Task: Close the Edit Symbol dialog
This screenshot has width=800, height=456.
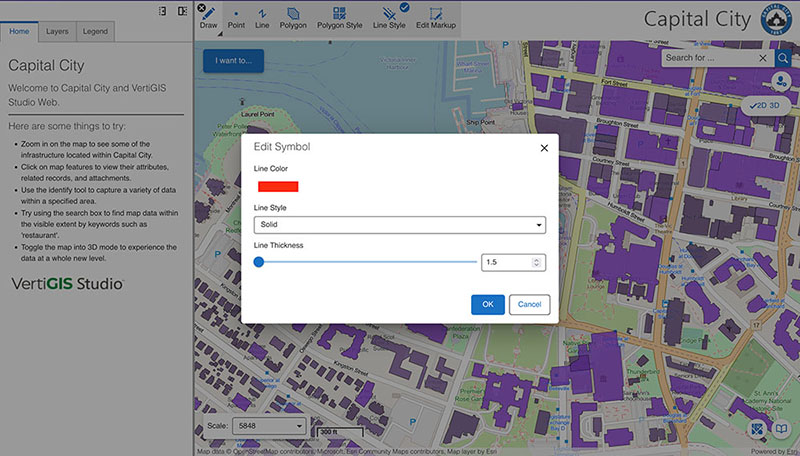Action: pyautogui.click(x=544, y=148)
